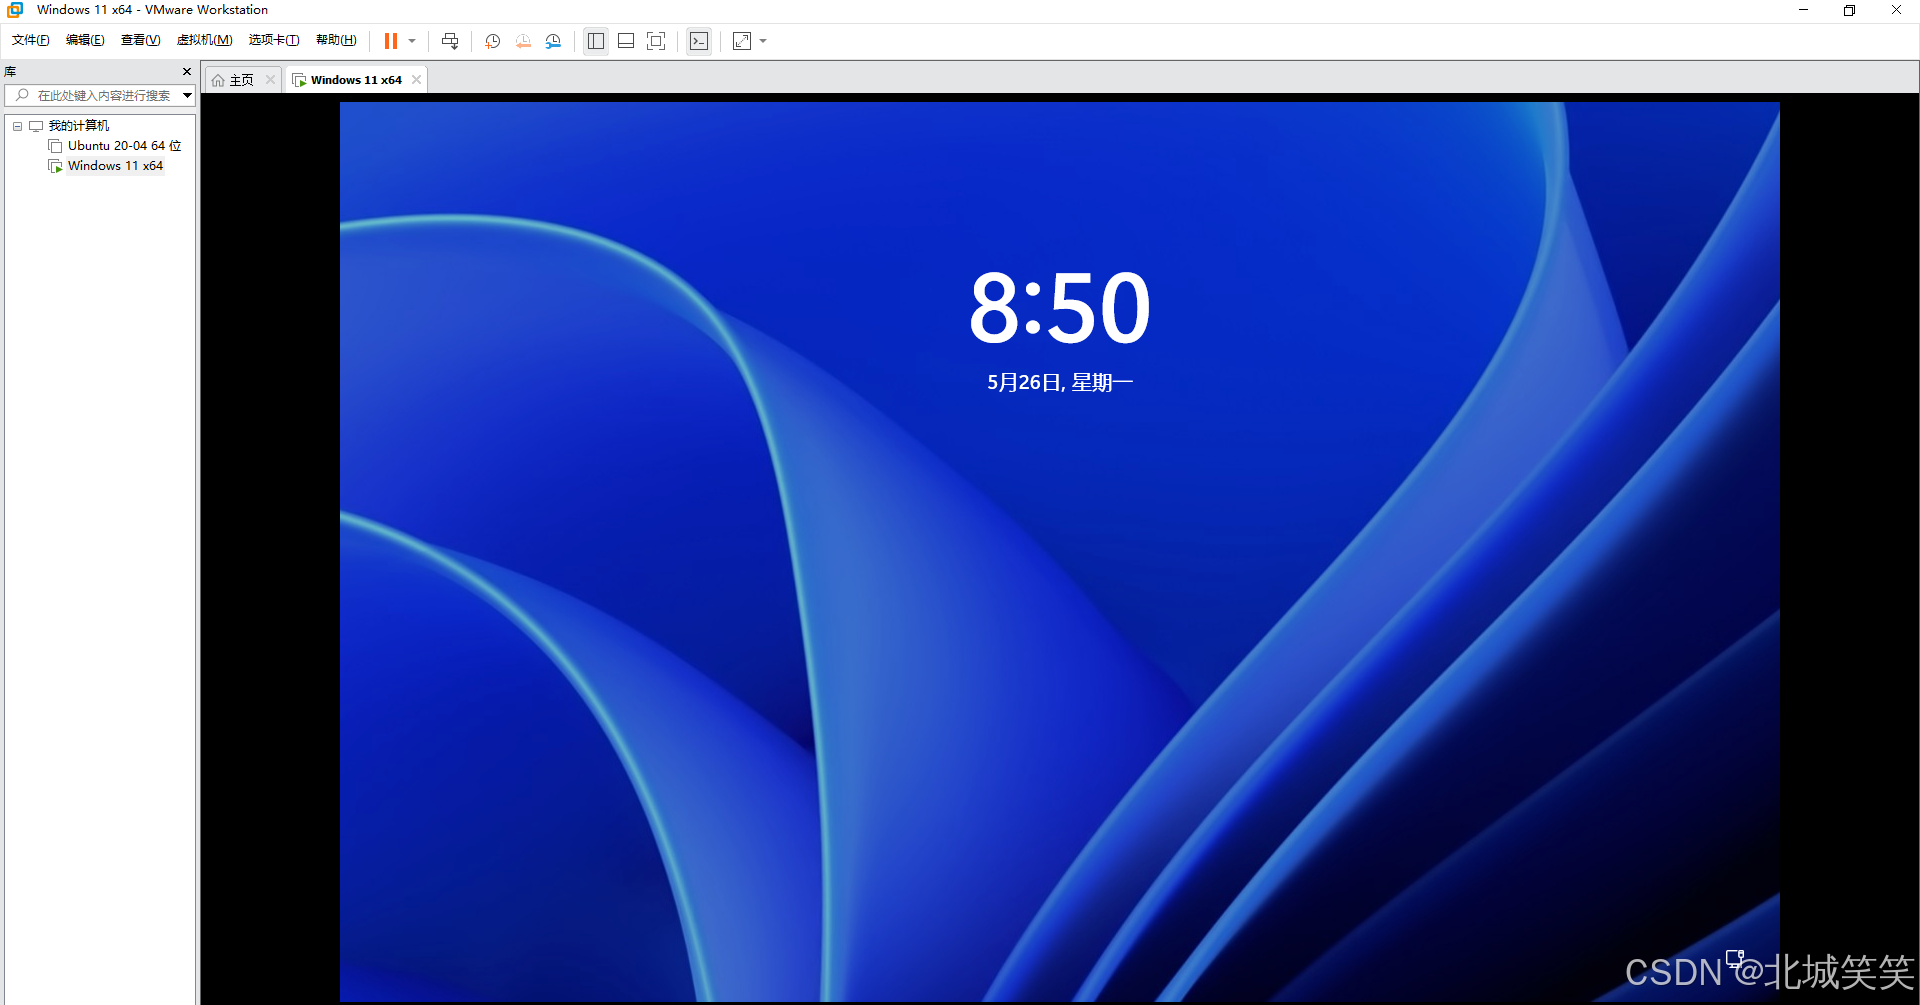
Task: Click the stretch guest display icon
Action: tap(742, 41)
